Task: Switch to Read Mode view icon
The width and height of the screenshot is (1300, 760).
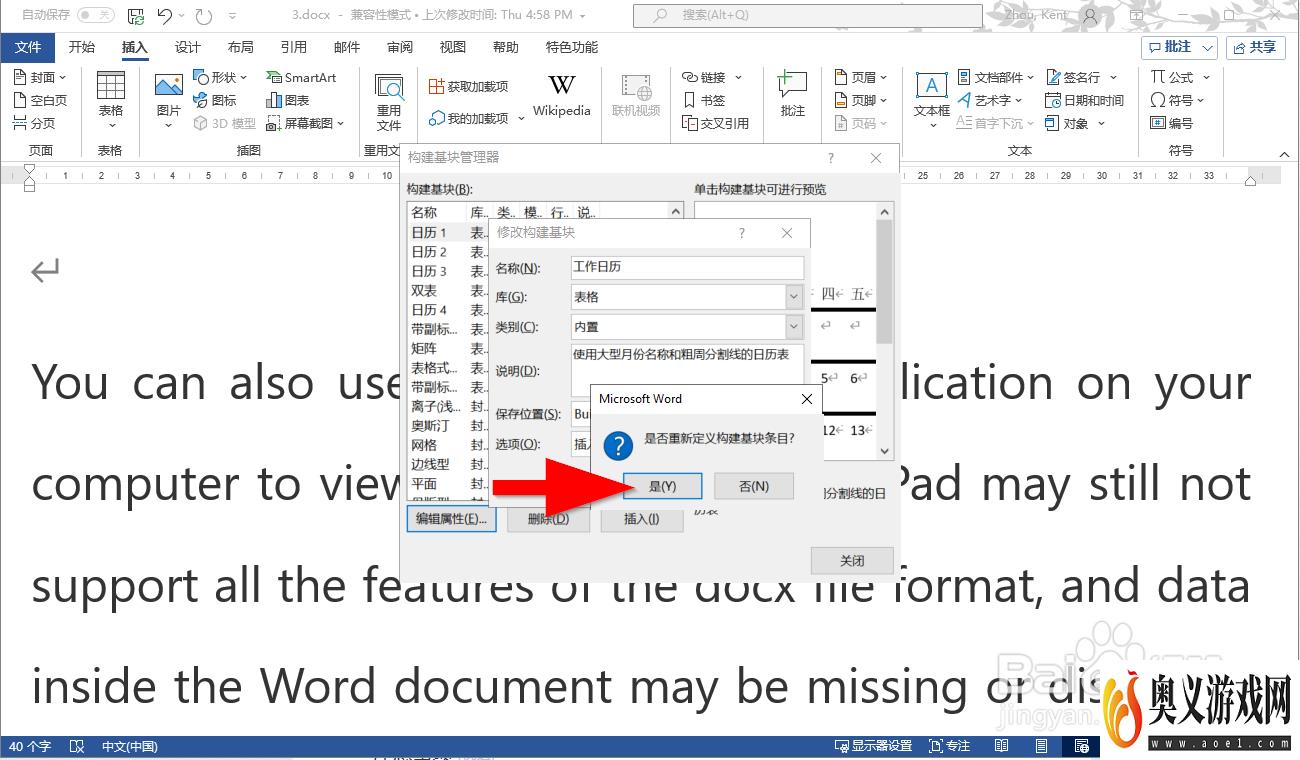Action: coord(1001,746)
